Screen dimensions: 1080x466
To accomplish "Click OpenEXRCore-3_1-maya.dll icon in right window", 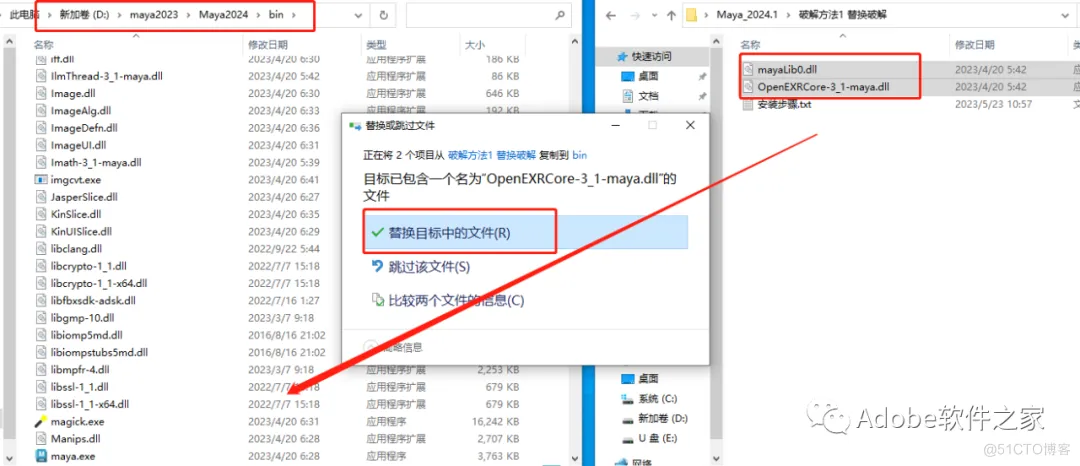I will tap(749, 87).
